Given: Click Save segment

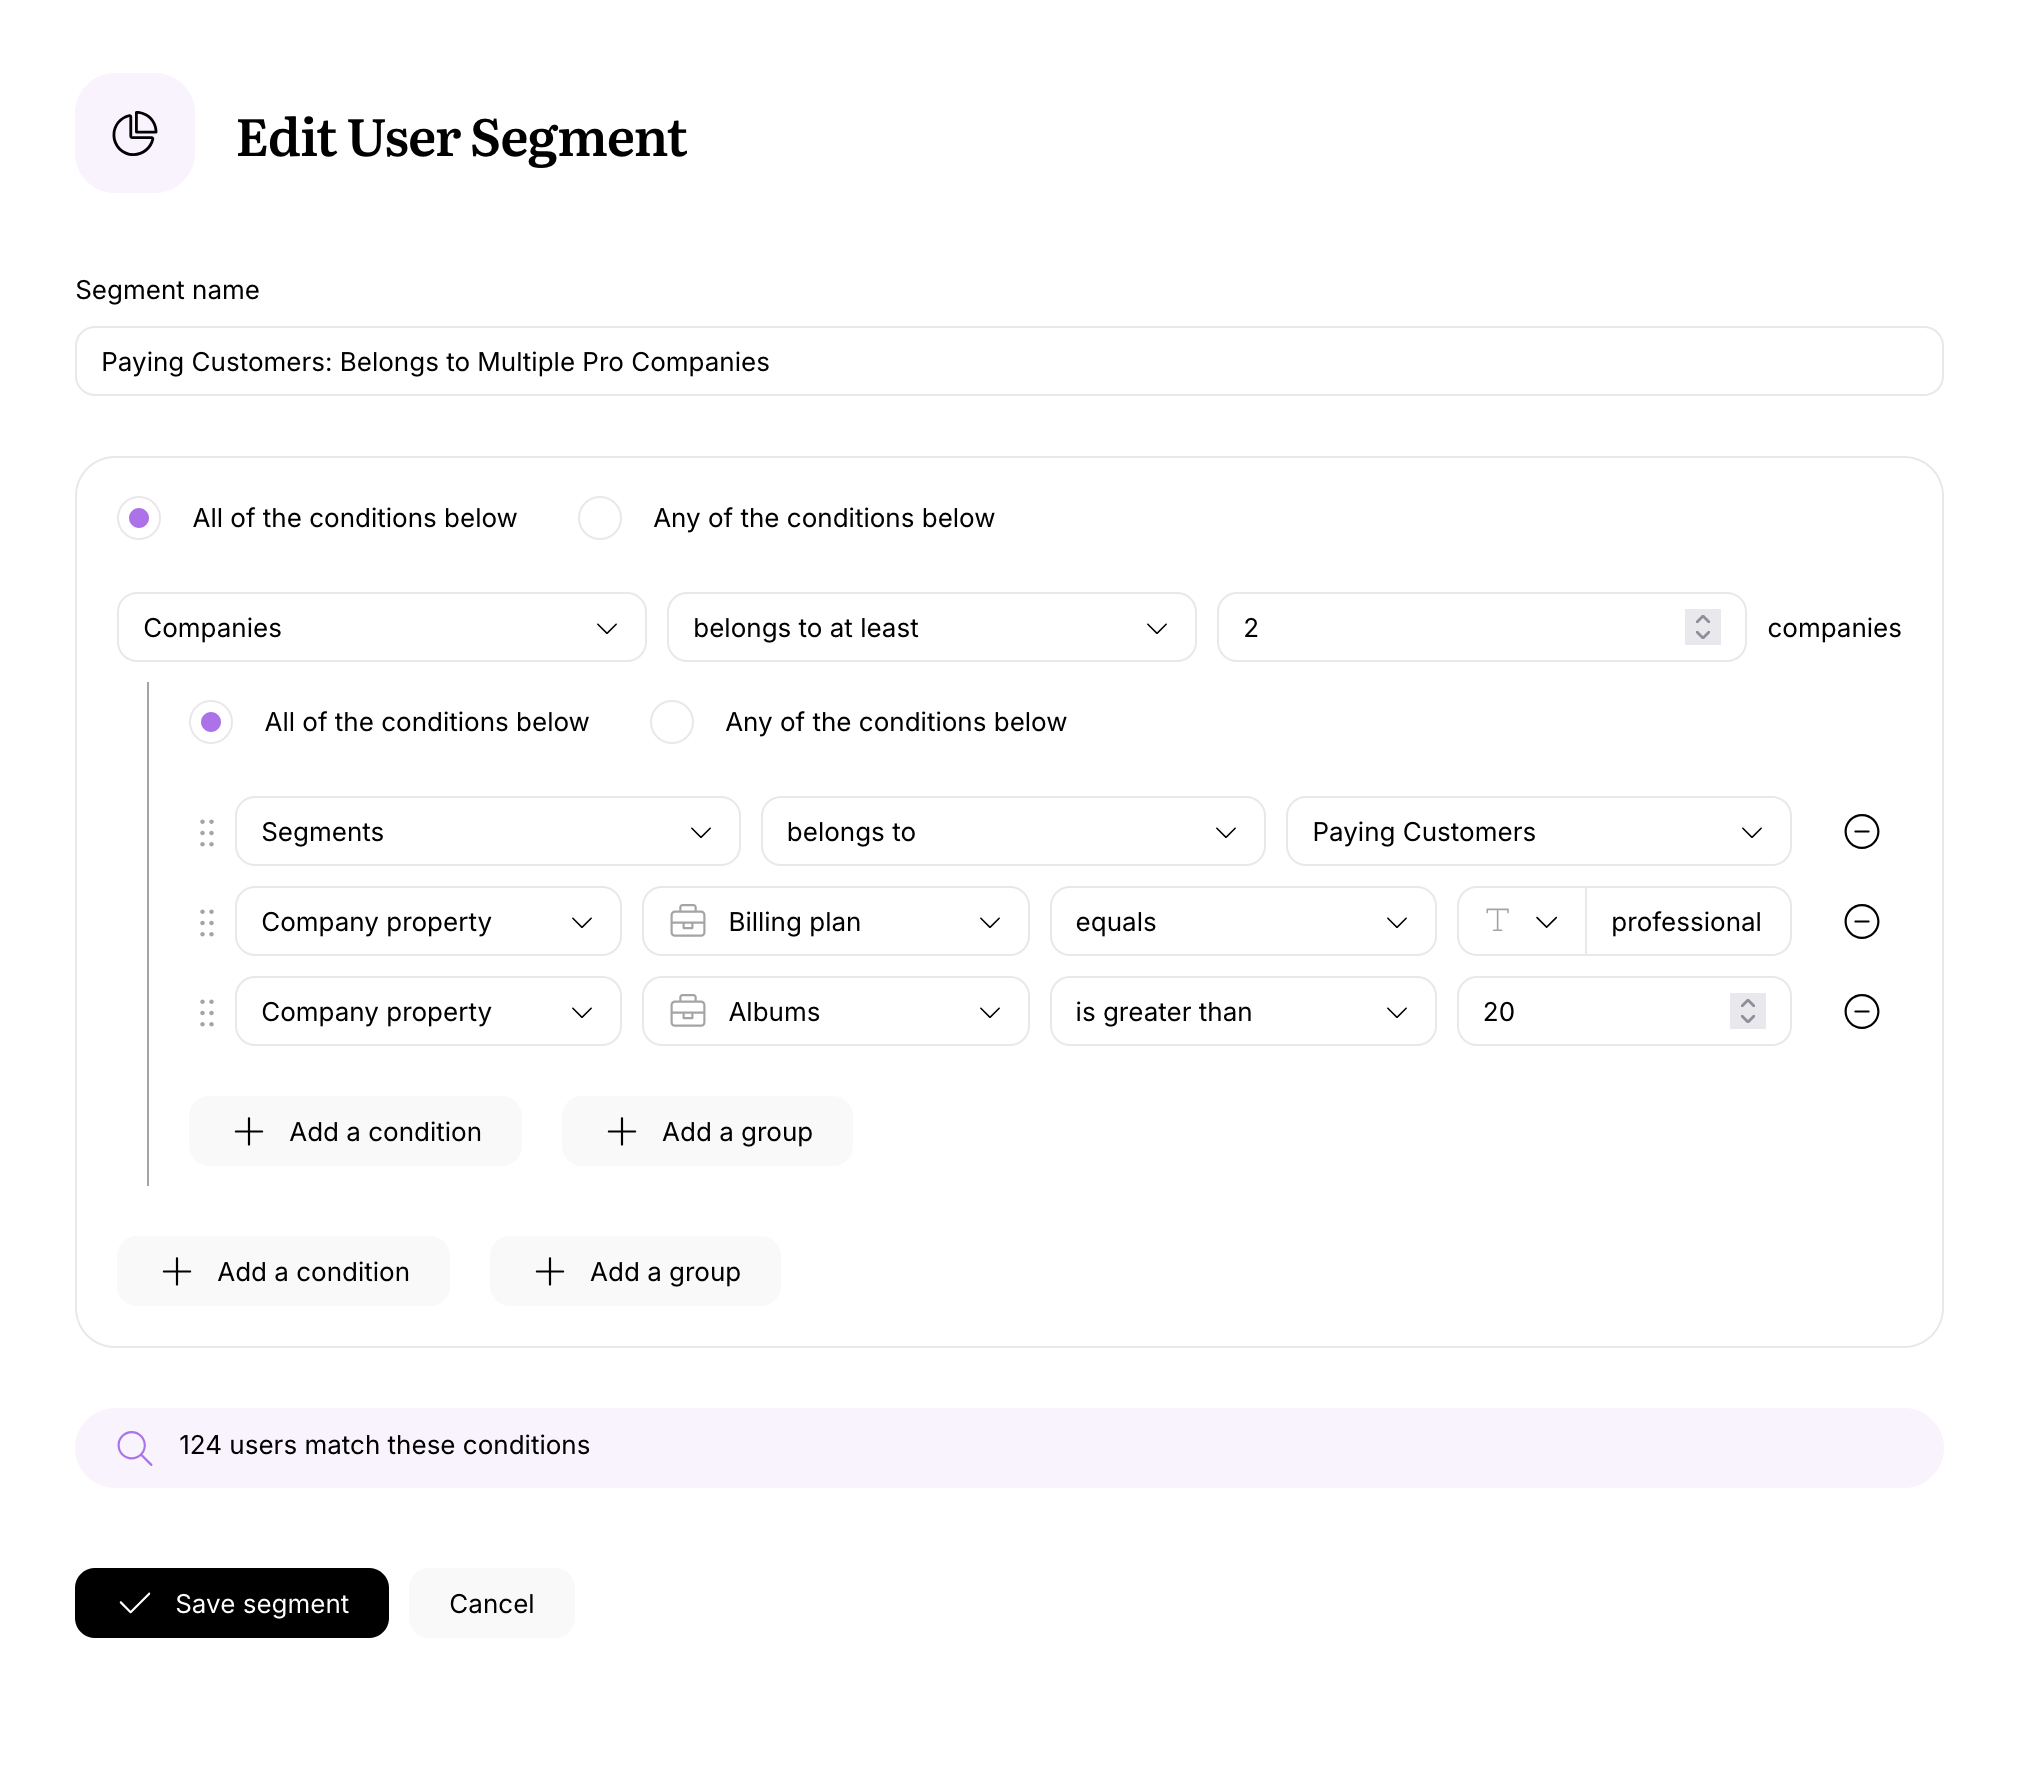Looking at the screenshot, I should point(231,1603).
